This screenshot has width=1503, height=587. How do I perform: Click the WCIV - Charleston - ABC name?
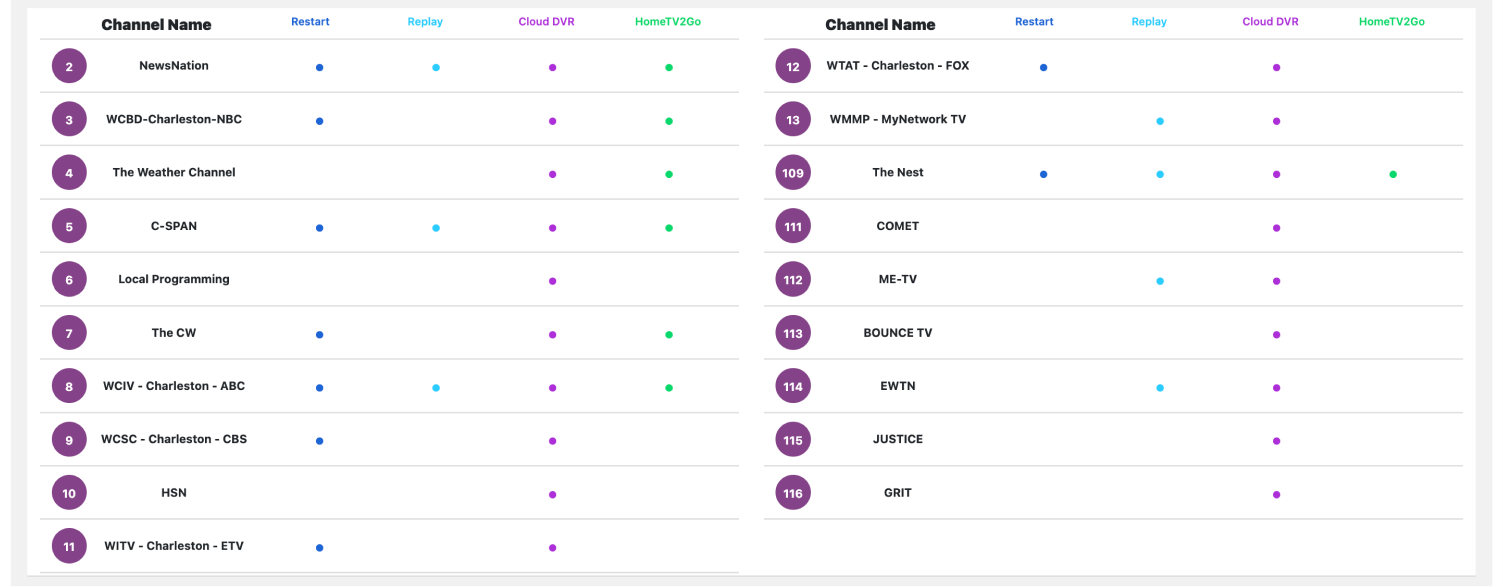tap(174, 386)
